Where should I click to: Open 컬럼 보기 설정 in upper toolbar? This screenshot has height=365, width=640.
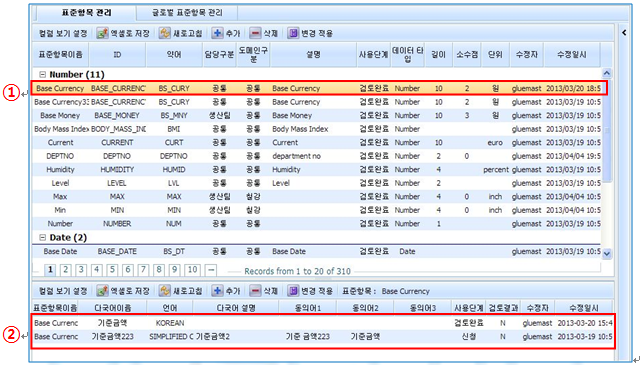pyautogui.click(x=63, y=33)
